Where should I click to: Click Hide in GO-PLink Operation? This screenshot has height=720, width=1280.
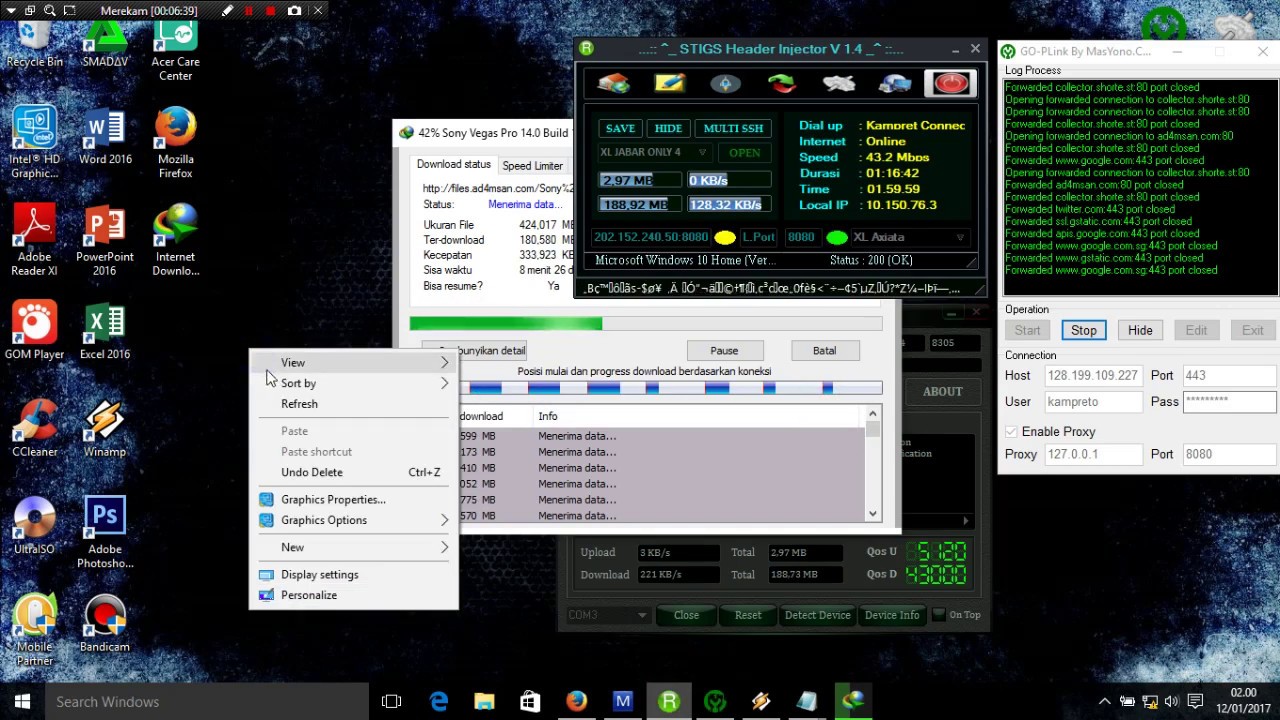click(1140, 330)
